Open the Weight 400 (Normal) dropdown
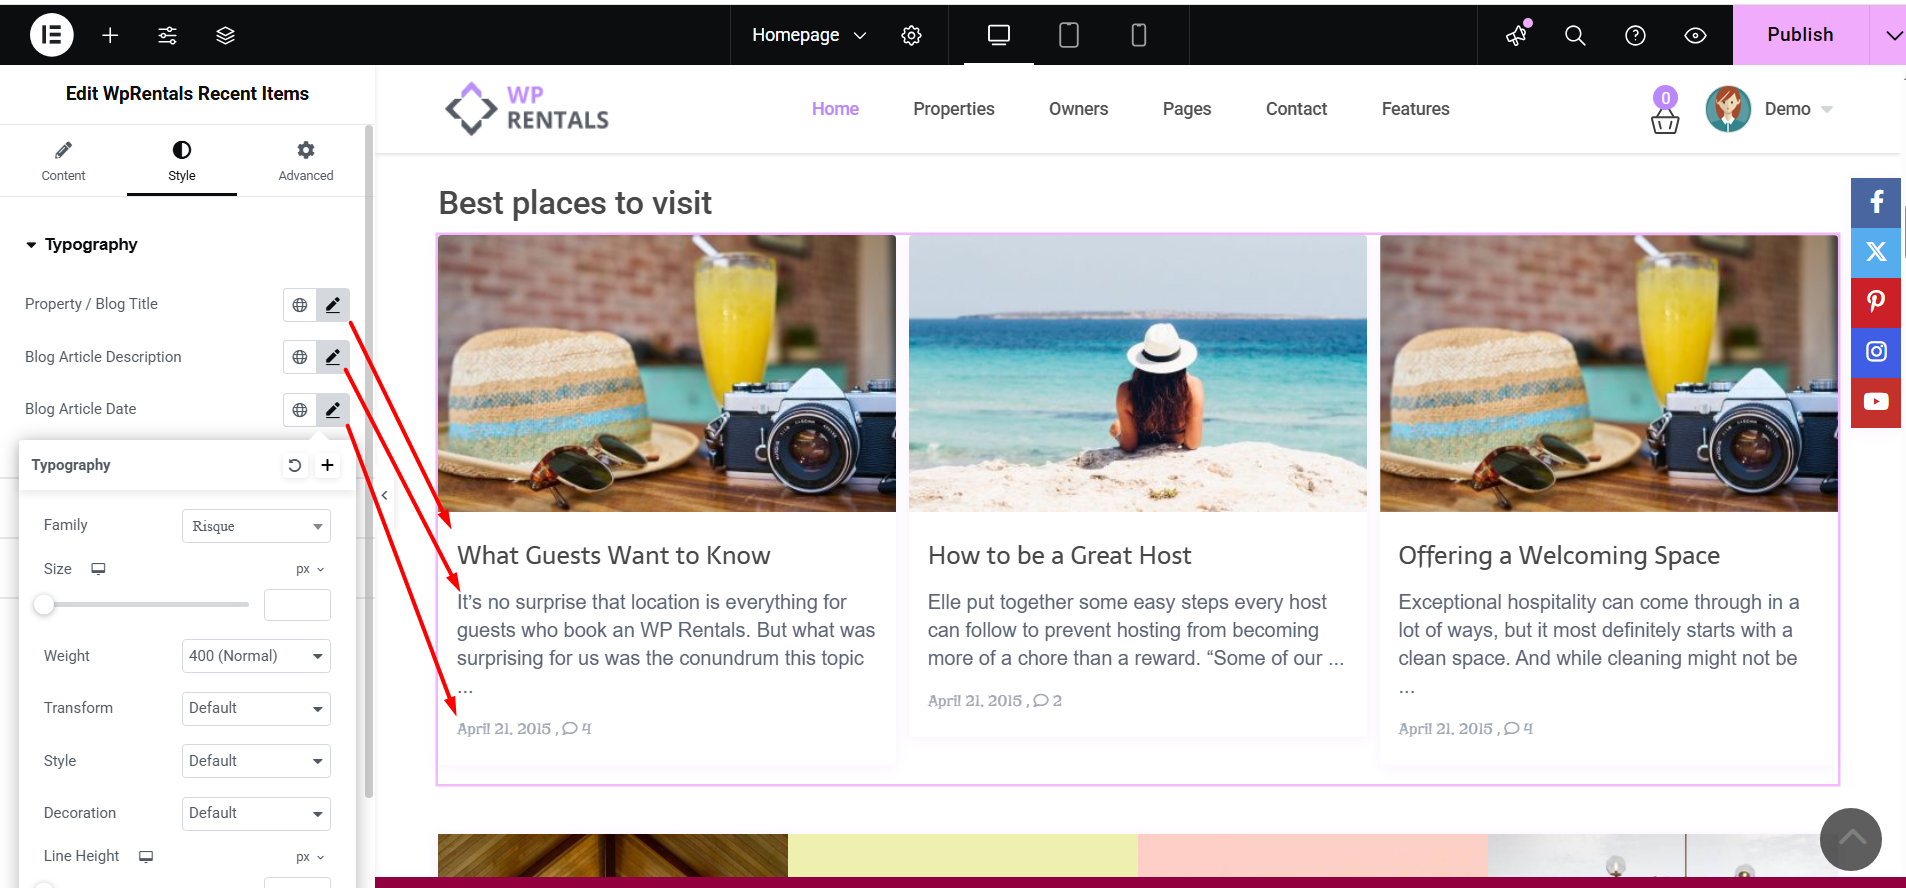The height and width of the screenshot is (888, 1906). (256, 656)
